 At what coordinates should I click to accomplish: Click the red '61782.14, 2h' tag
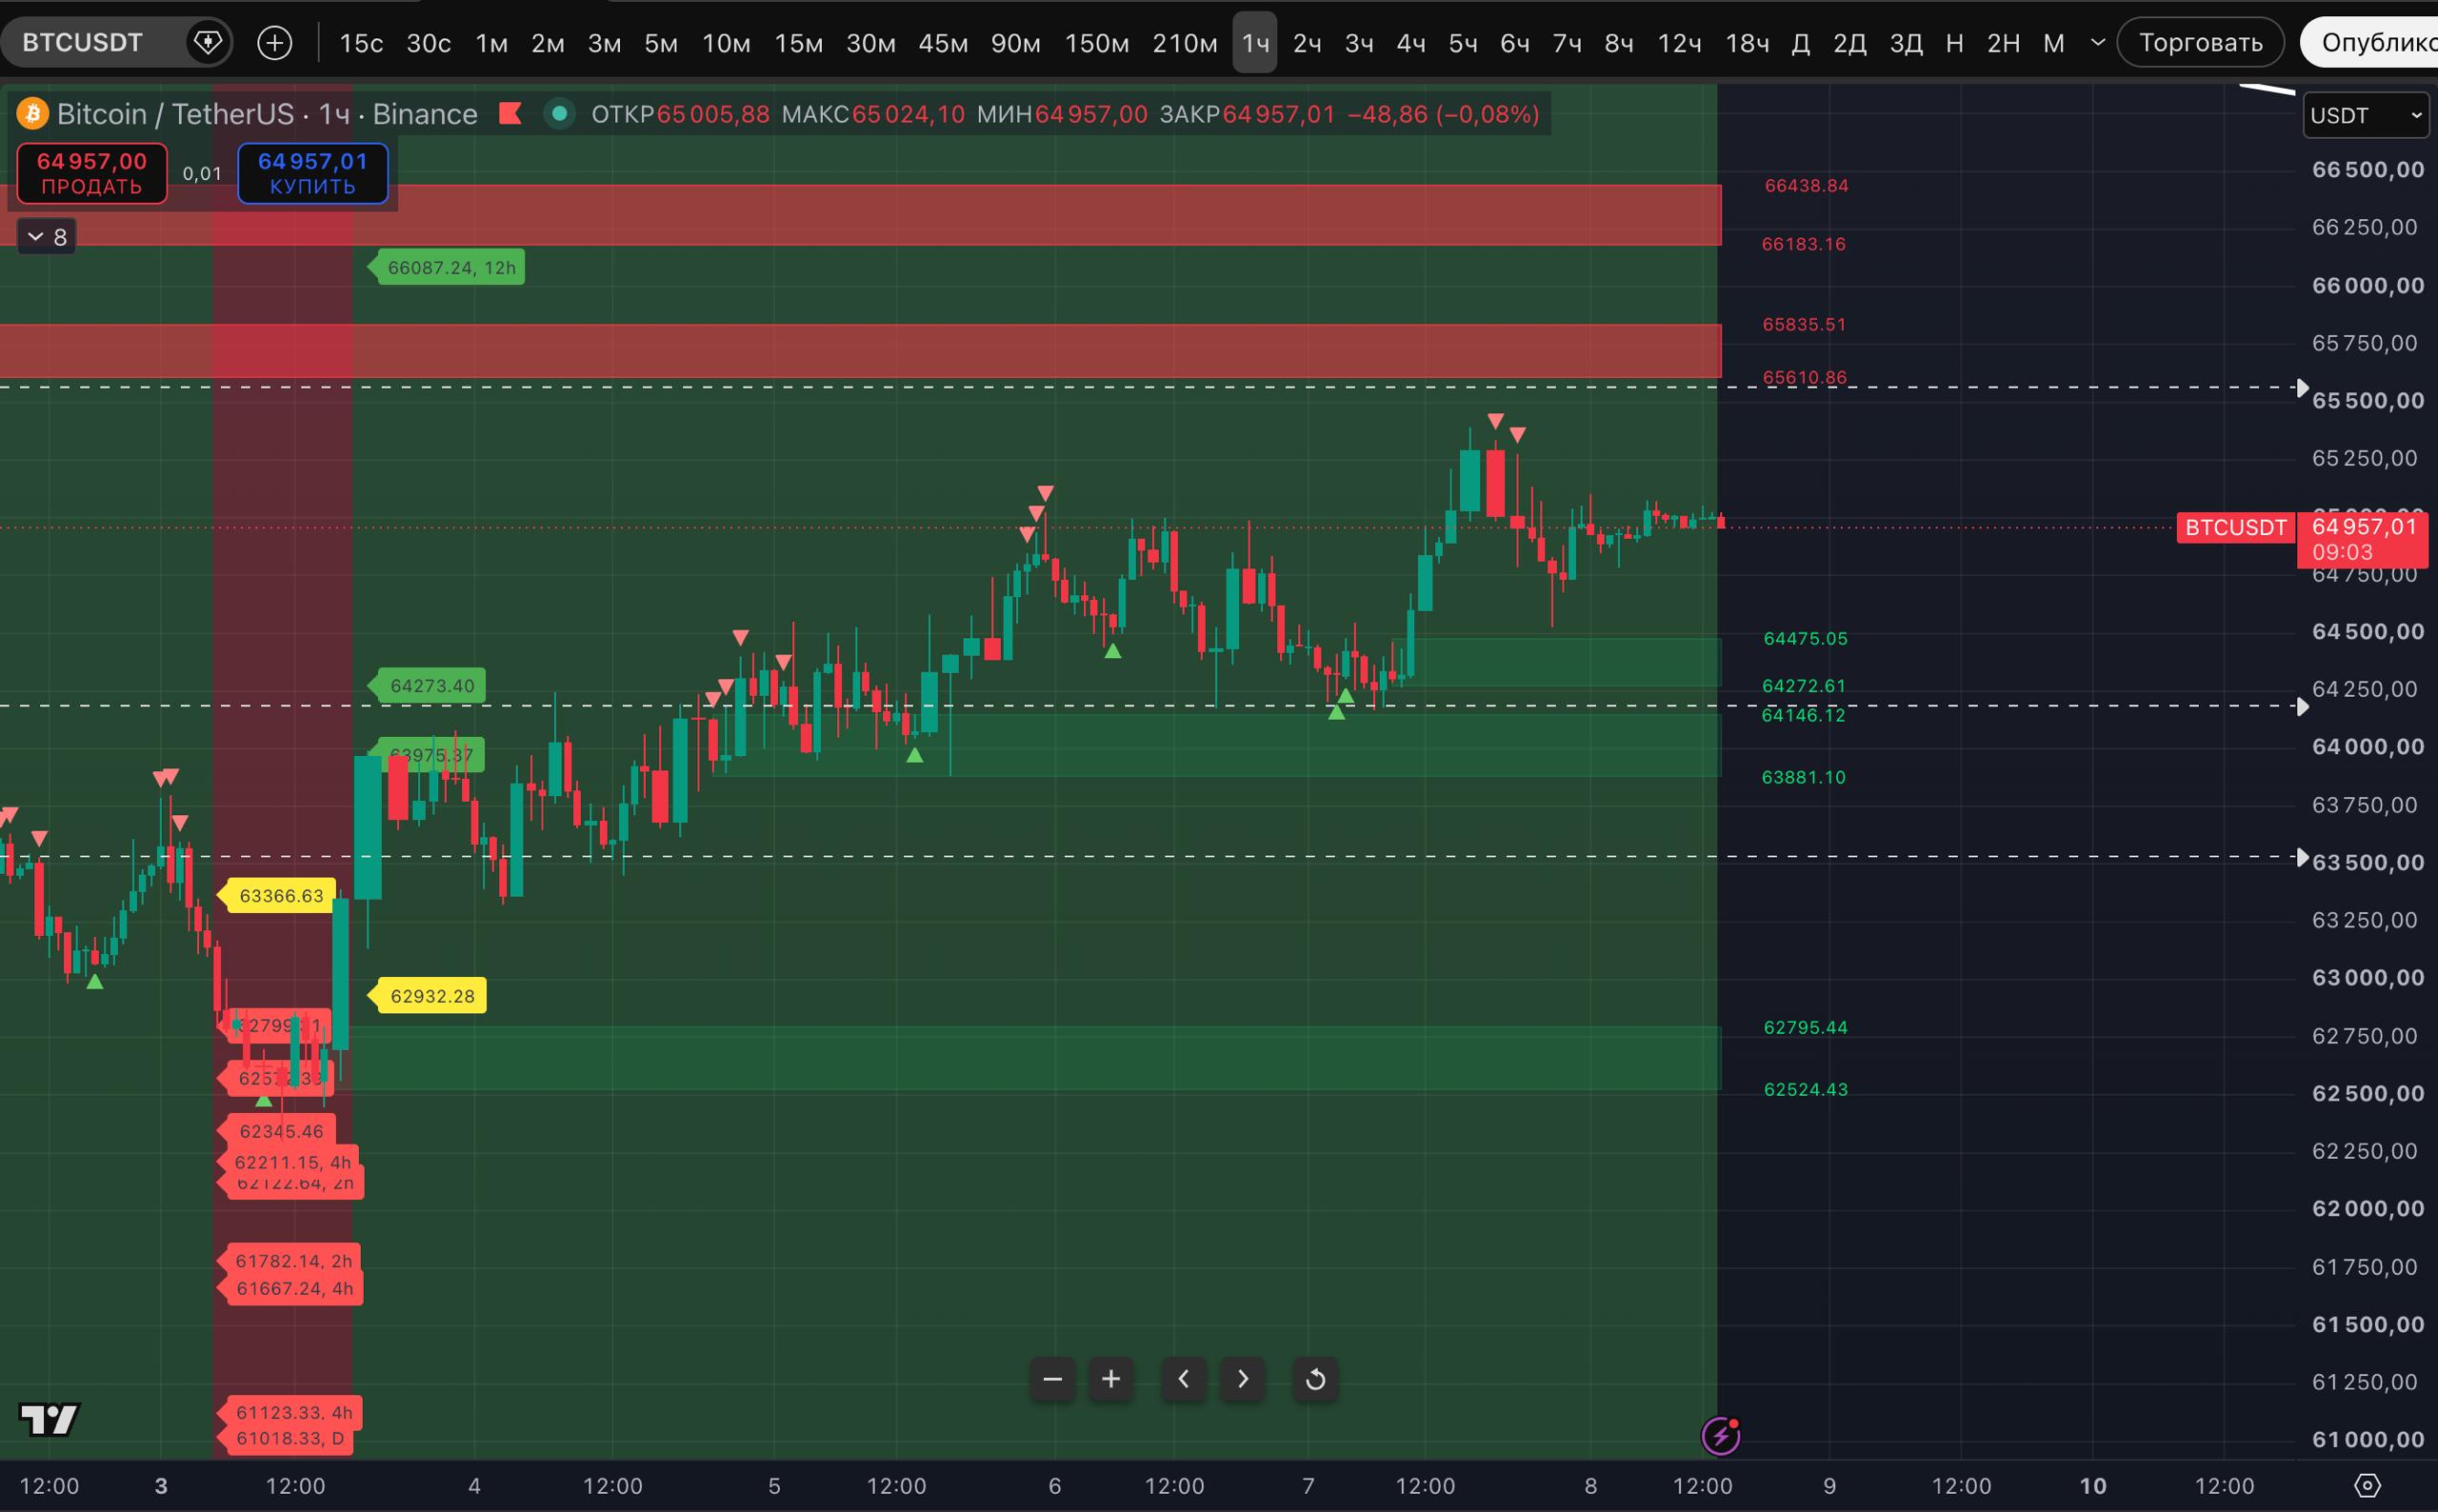pyautogui.click(x=288, y=1260)
